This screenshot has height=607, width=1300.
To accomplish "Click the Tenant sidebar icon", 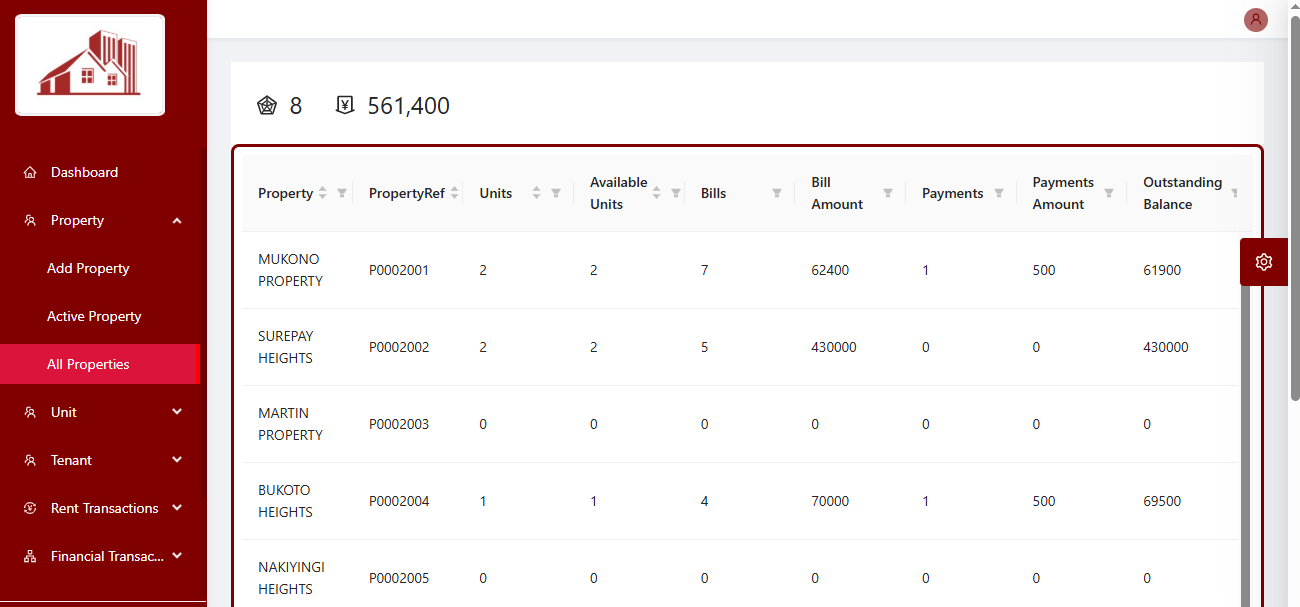I will [30, 460].
